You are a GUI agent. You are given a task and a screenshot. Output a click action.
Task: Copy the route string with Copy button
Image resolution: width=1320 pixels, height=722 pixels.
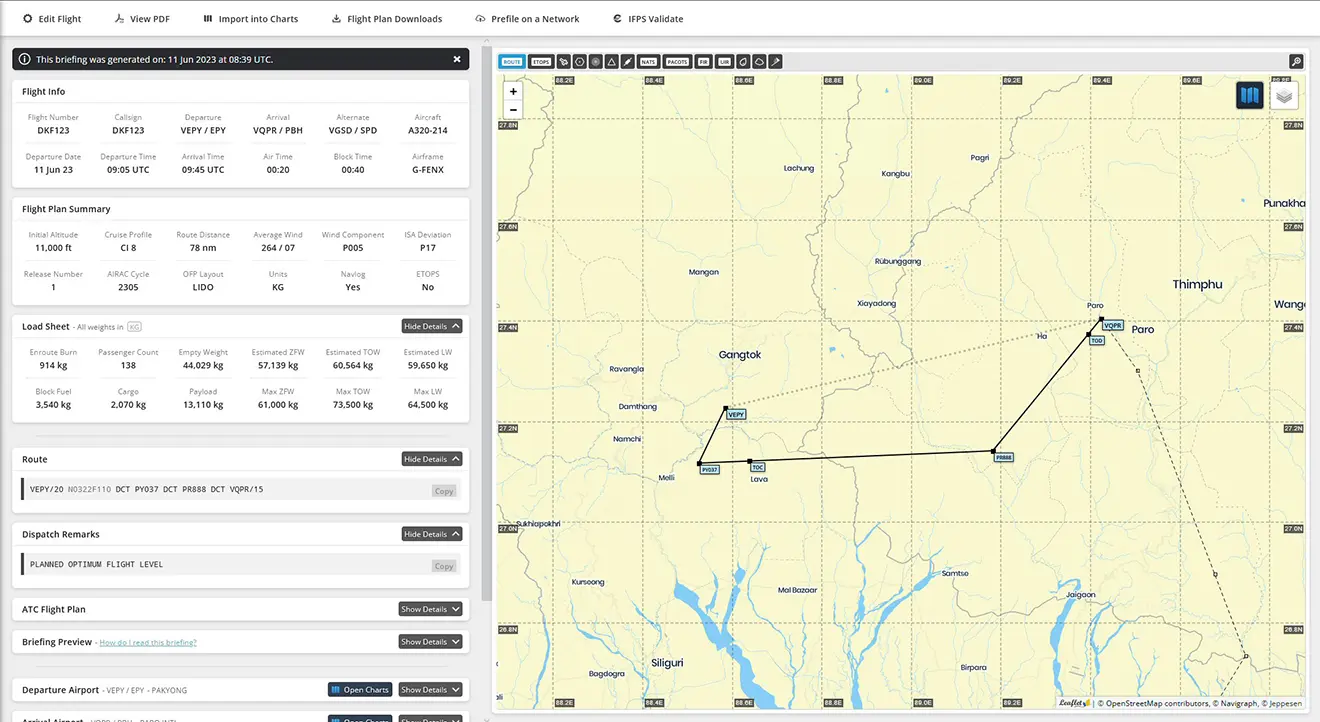tap(444, 491)
